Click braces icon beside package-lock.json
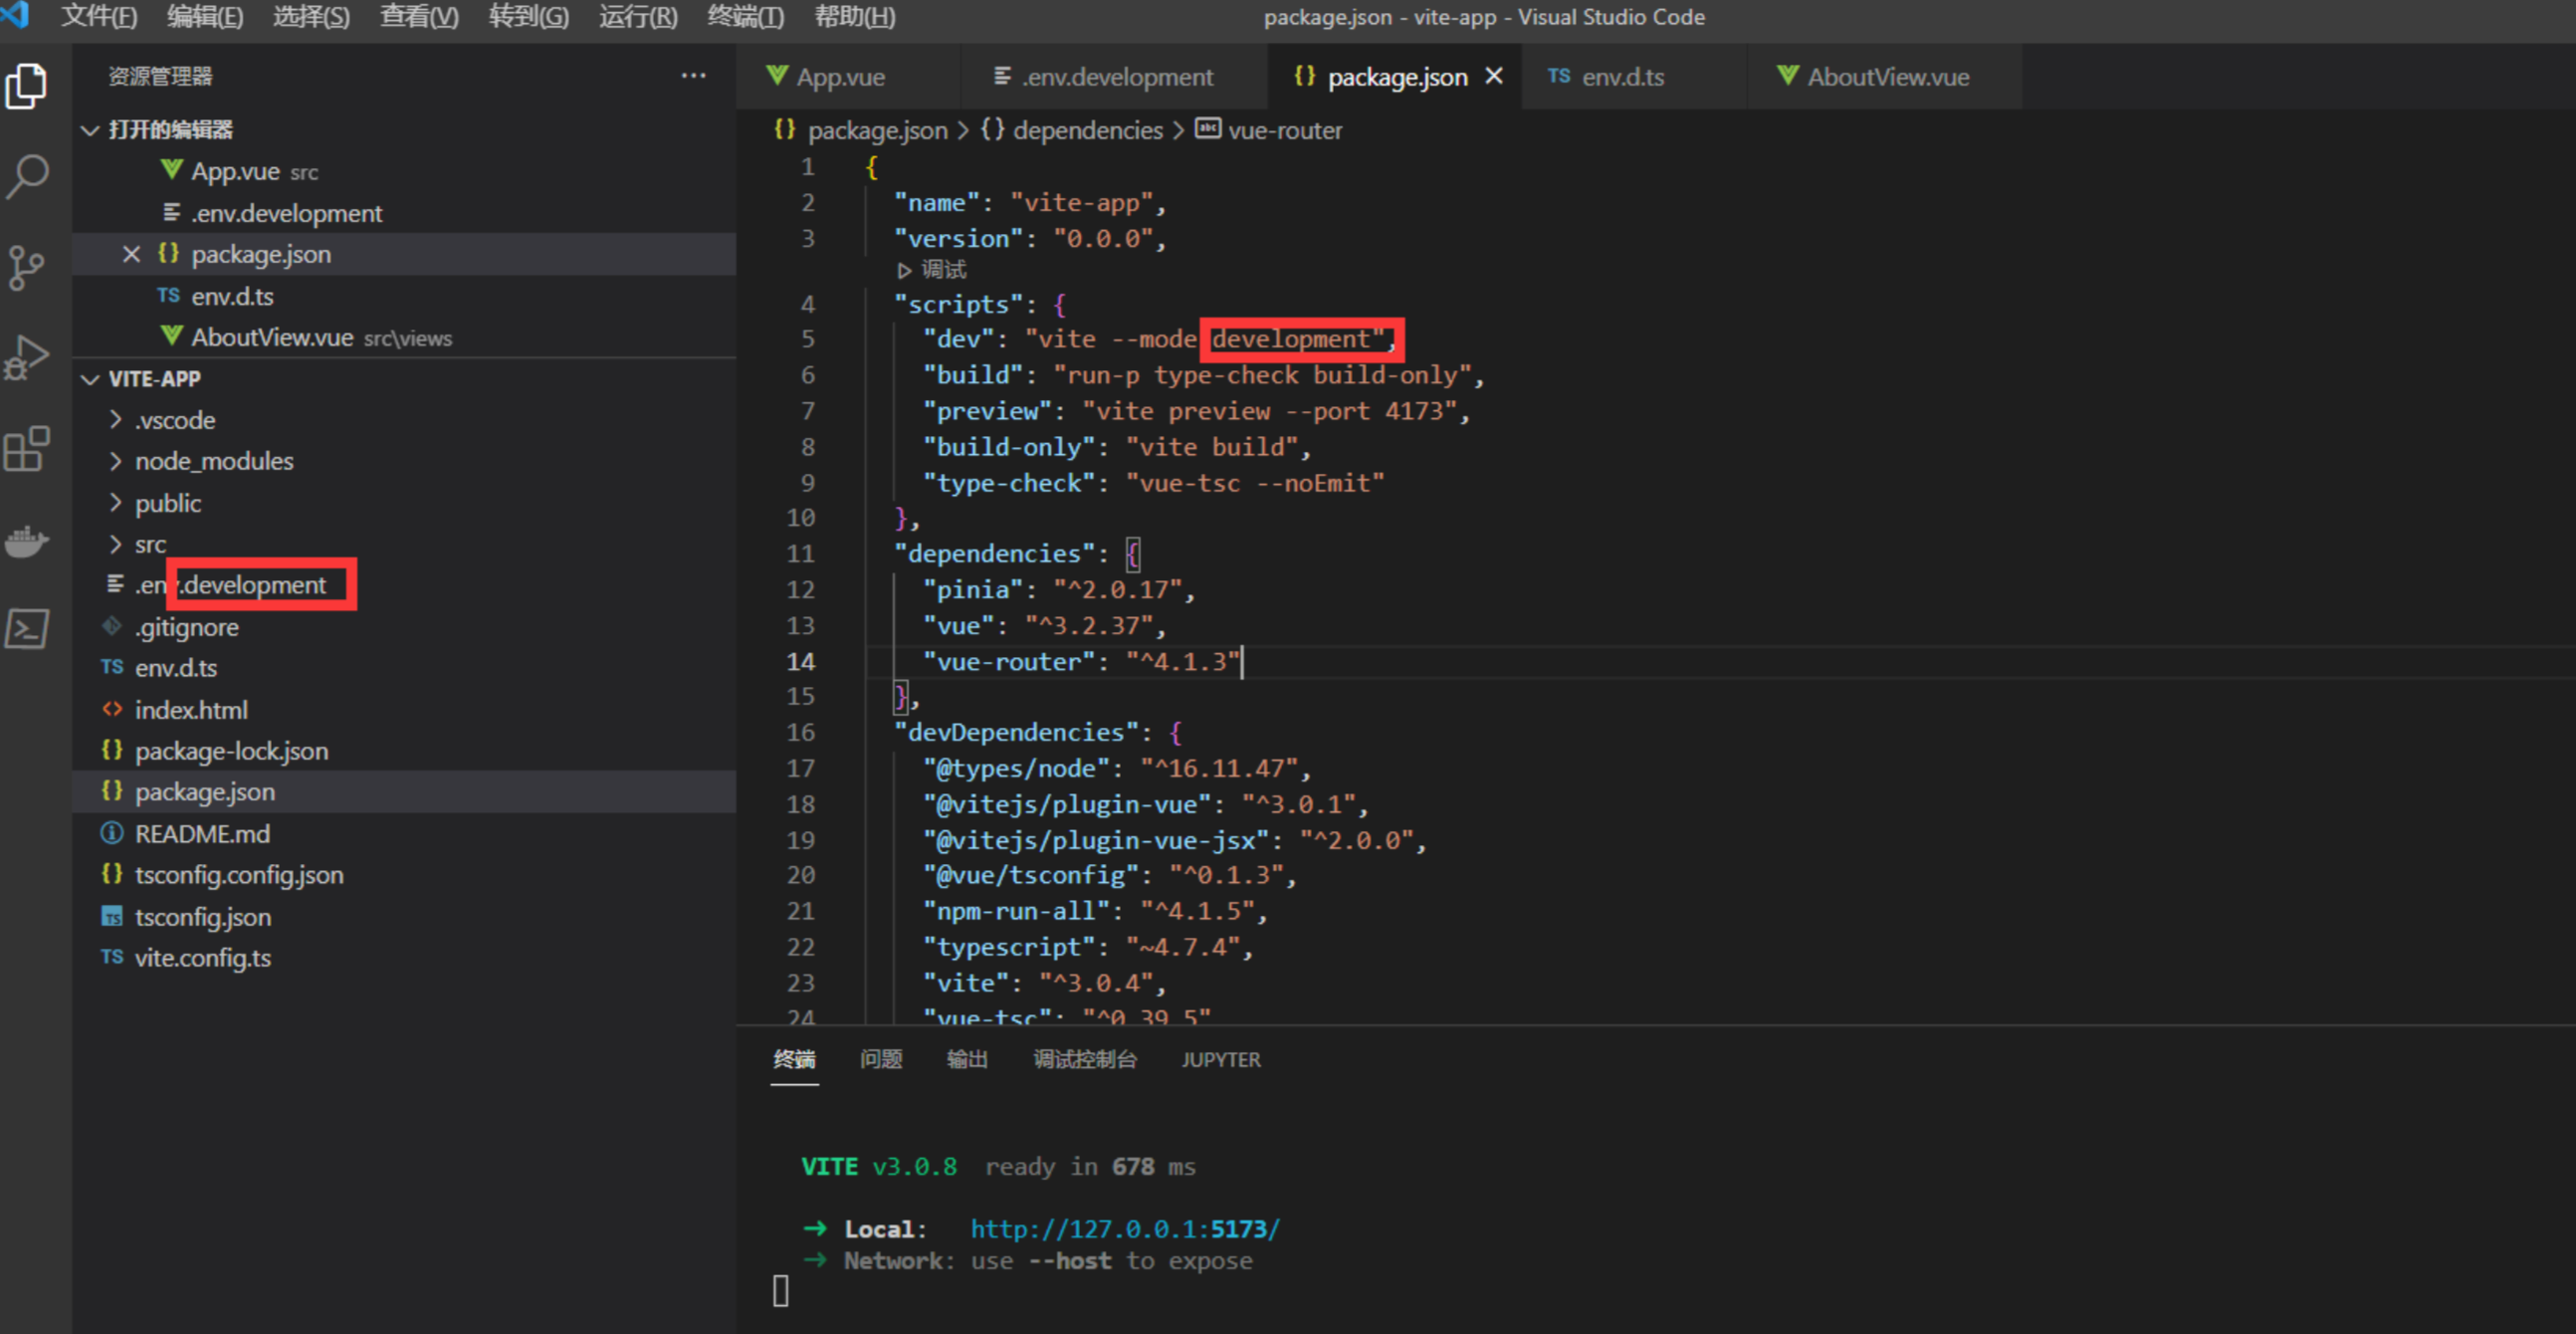The height and width of the screenshot is (1334, 2576). (112, 750)
